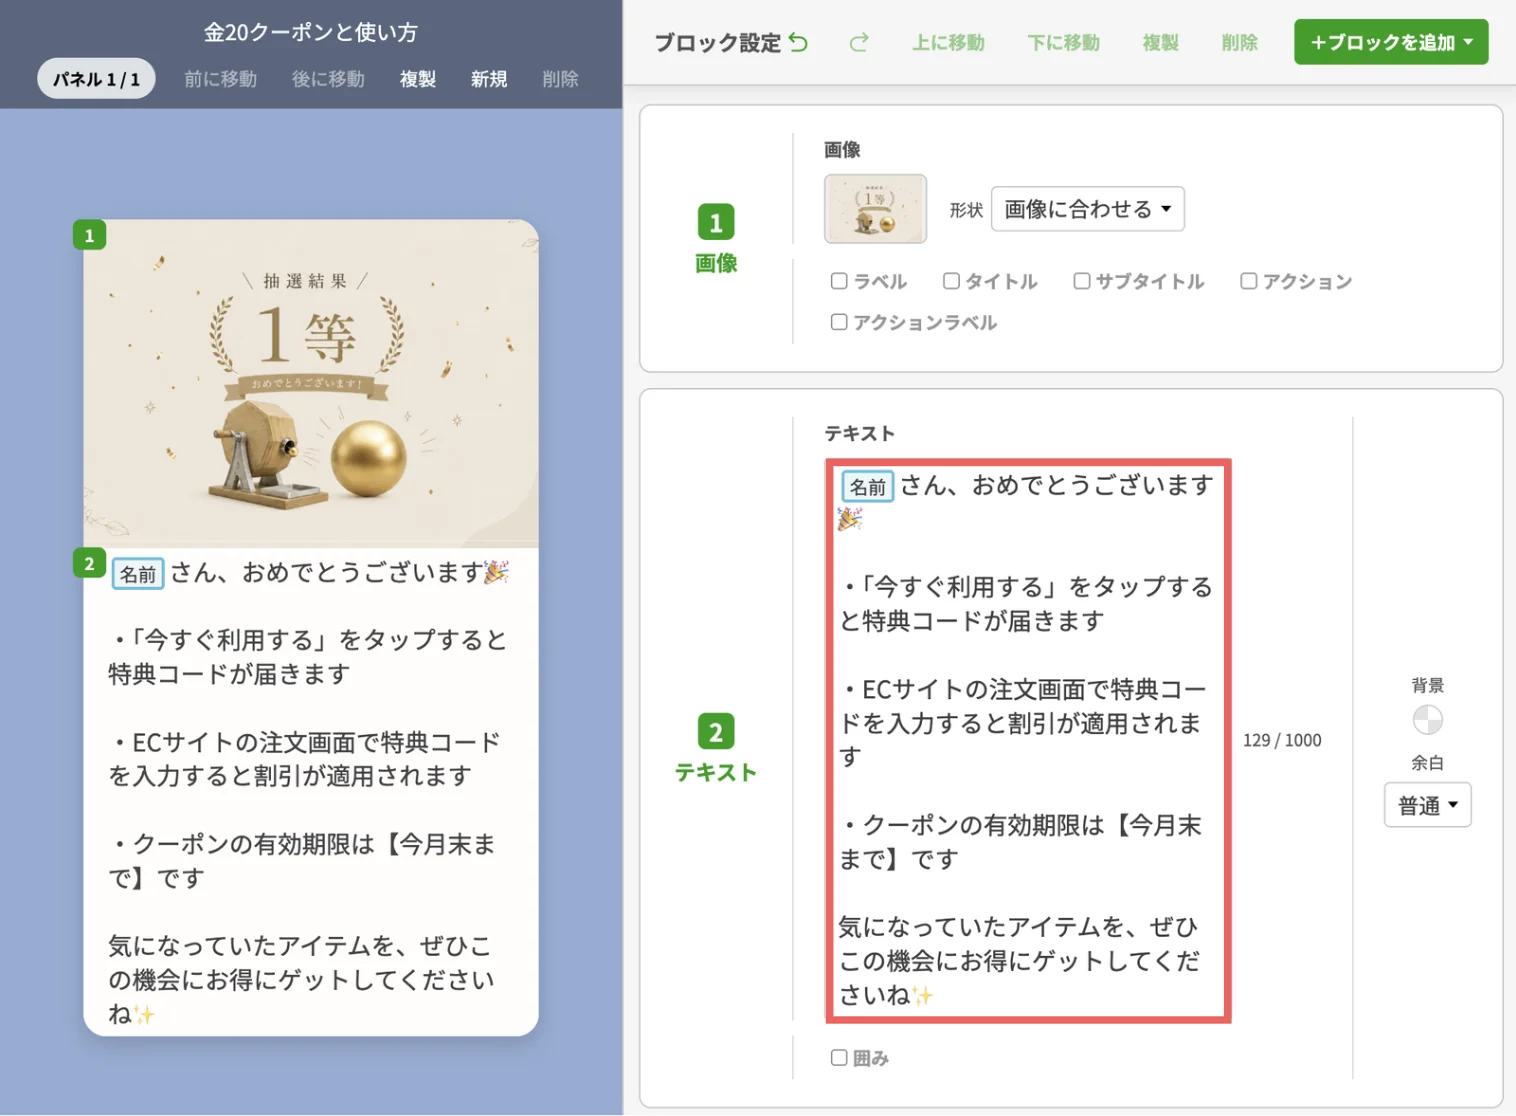Select green block 1 badge in the preview
Viewport: 1516px width, 1116px height.
(x=89, y=235)
